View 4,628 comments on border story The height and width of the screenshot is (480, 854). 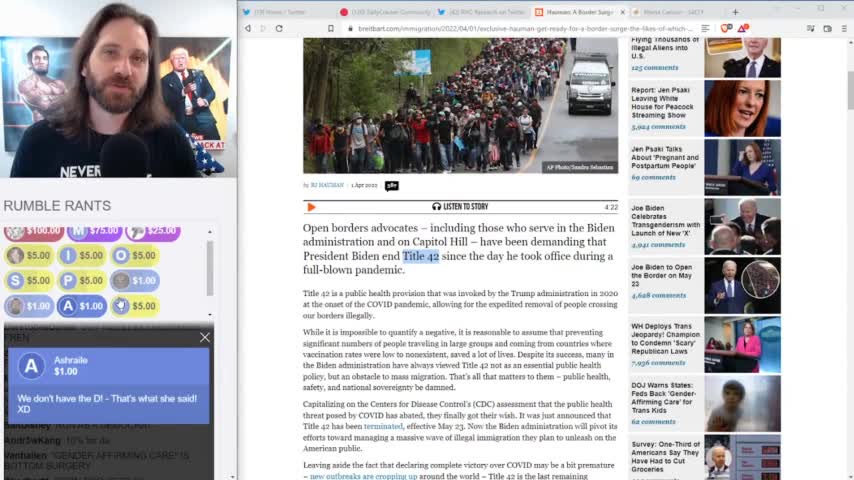point(658,295)
